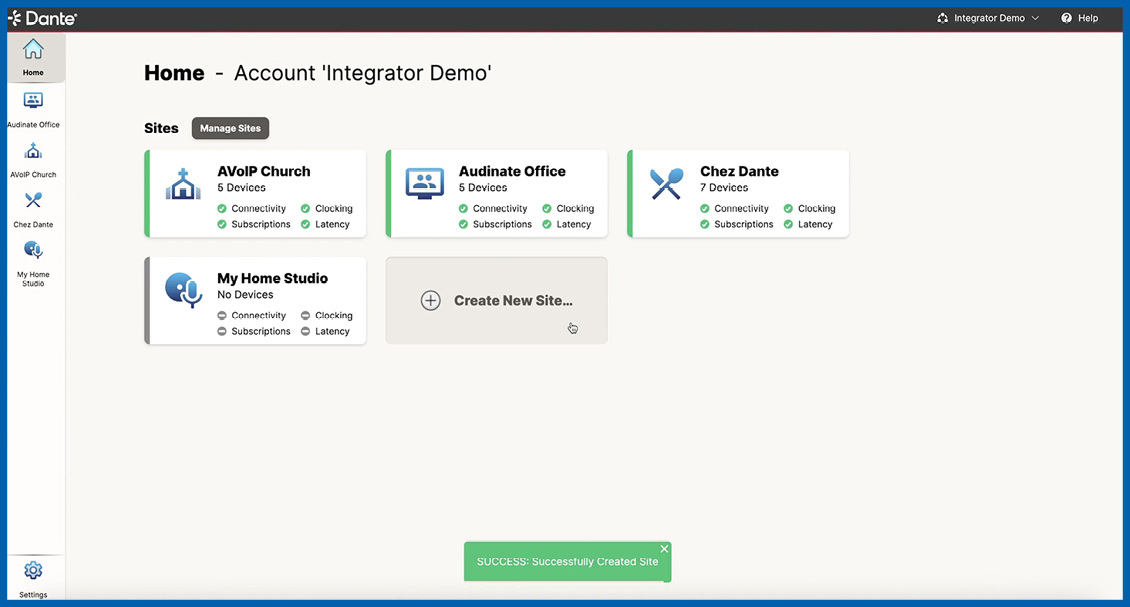Image resolution: width=1130 pixels, height=607 pixels.
Task: Click the Manage Sites button
Action: coord(230,128)
